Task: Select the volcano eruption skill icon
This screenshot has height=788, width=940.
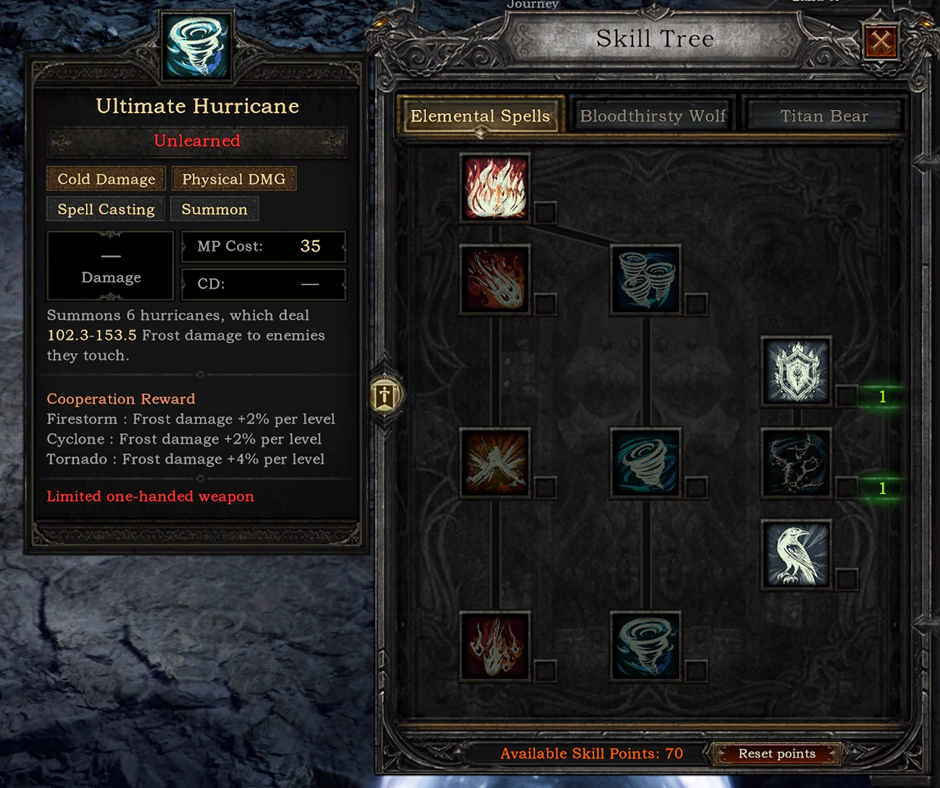Action: [x=495, y=463]
